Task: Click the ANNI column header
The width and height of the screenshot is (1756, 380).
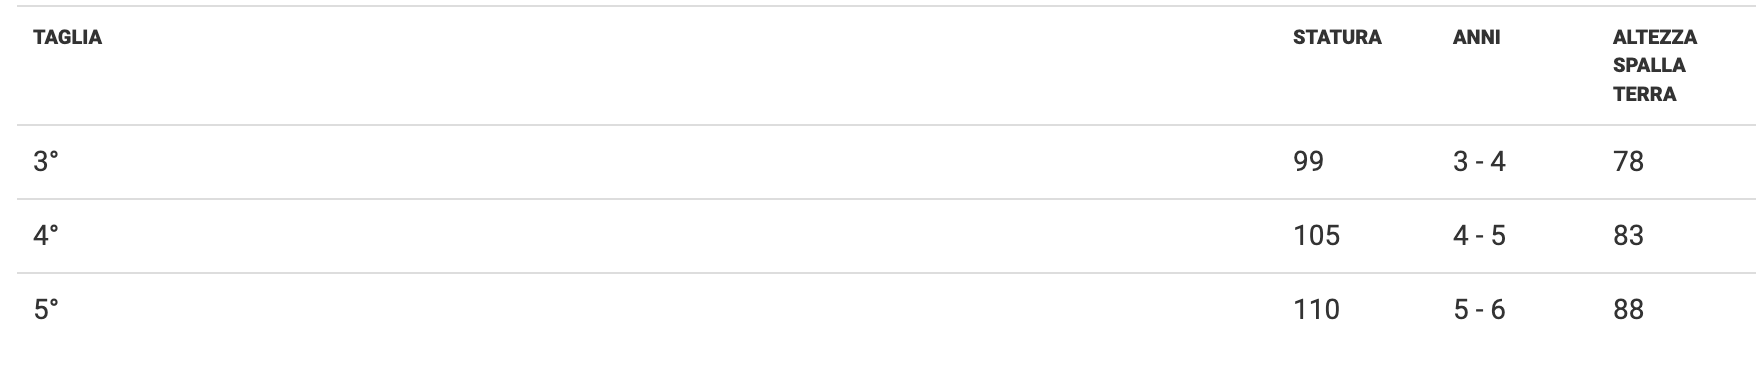Action: [1476, 38]
